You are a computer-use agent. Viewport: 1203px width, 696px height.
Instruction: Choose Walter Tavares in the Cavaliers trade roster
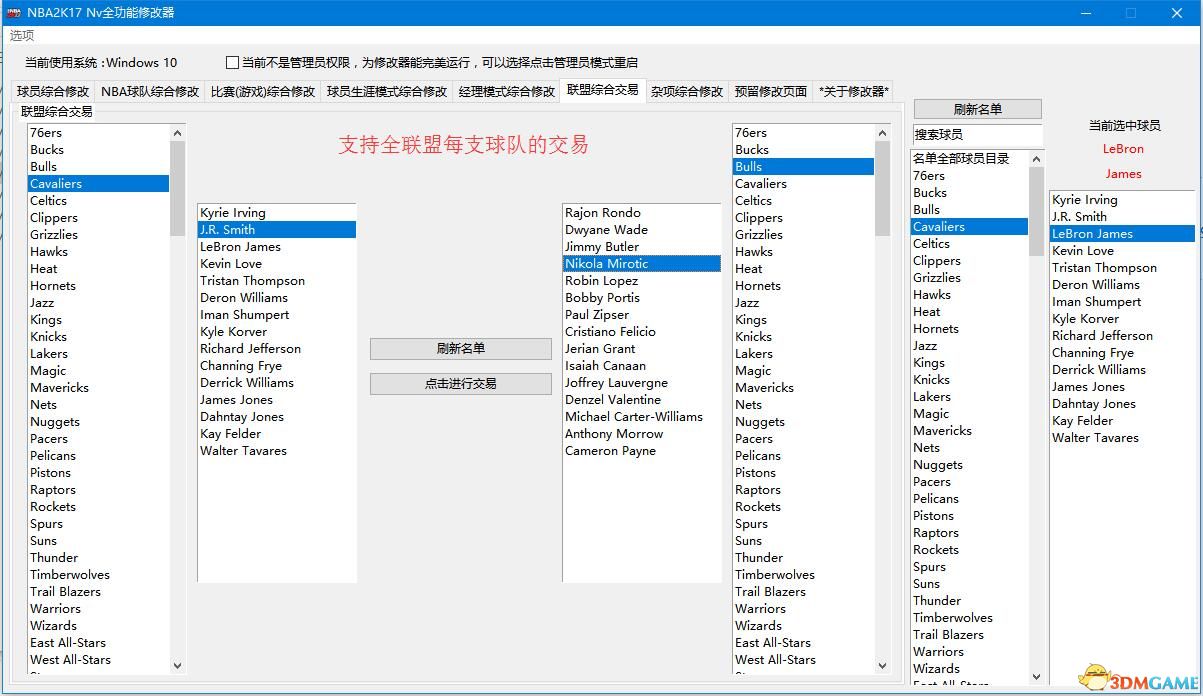[x=277, y=451]
